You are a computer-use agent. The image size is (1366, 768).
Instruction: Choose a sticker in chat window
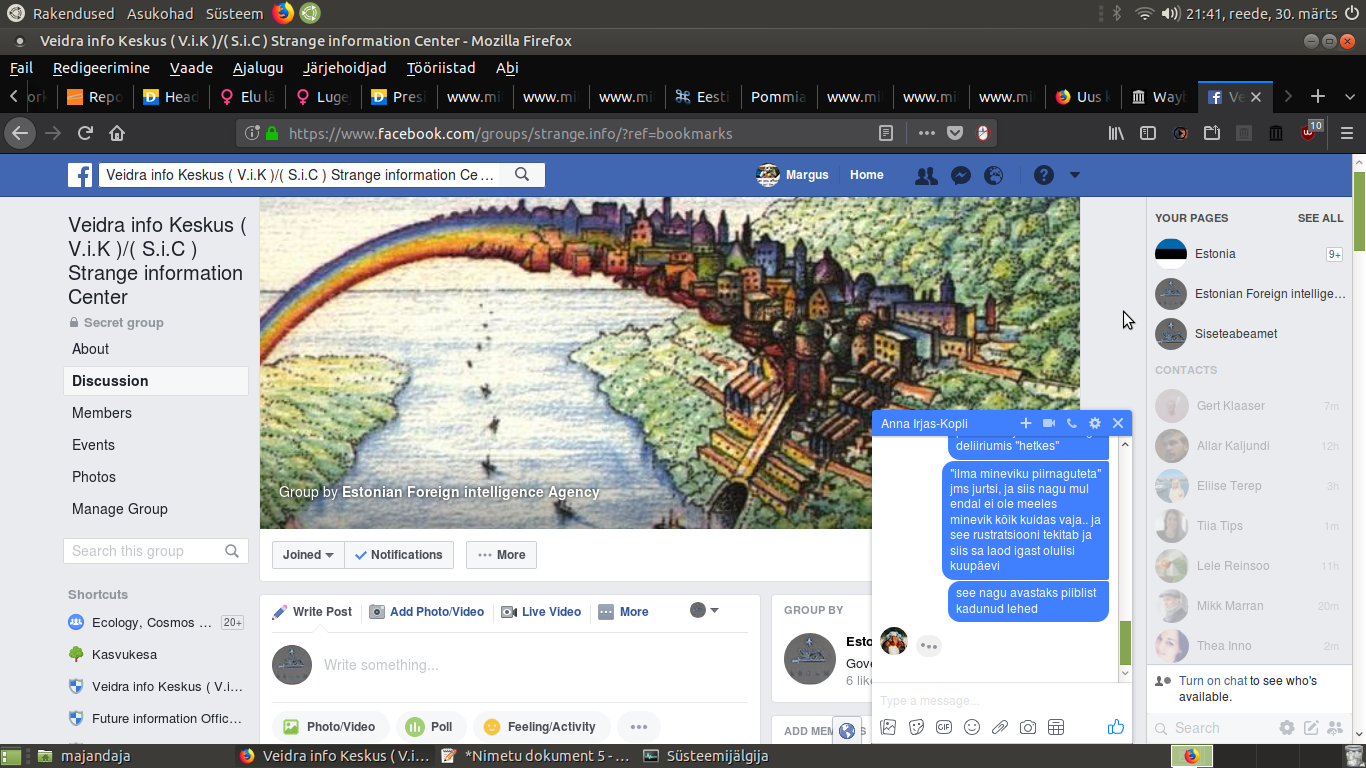[x=916, y=728]
